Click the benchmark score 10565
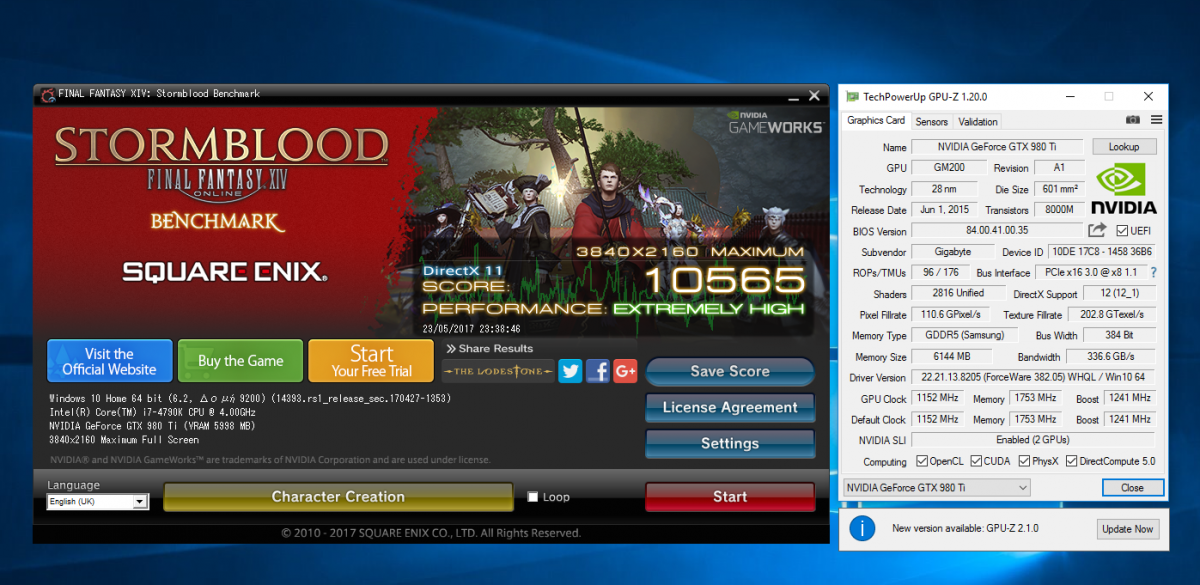The image size is (1200, 585). 724,280
